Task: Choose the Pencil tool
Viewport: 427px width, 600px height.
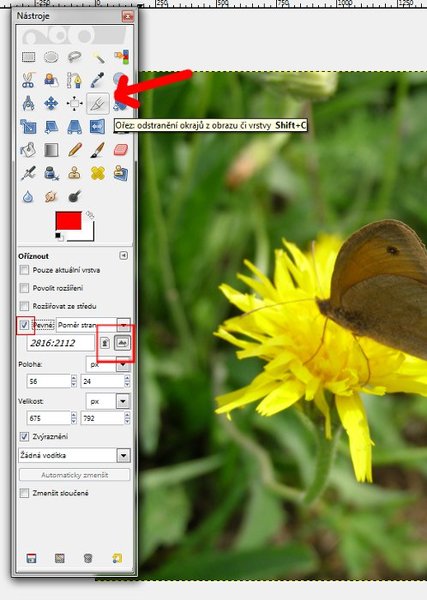Action: tap(75, 150)
